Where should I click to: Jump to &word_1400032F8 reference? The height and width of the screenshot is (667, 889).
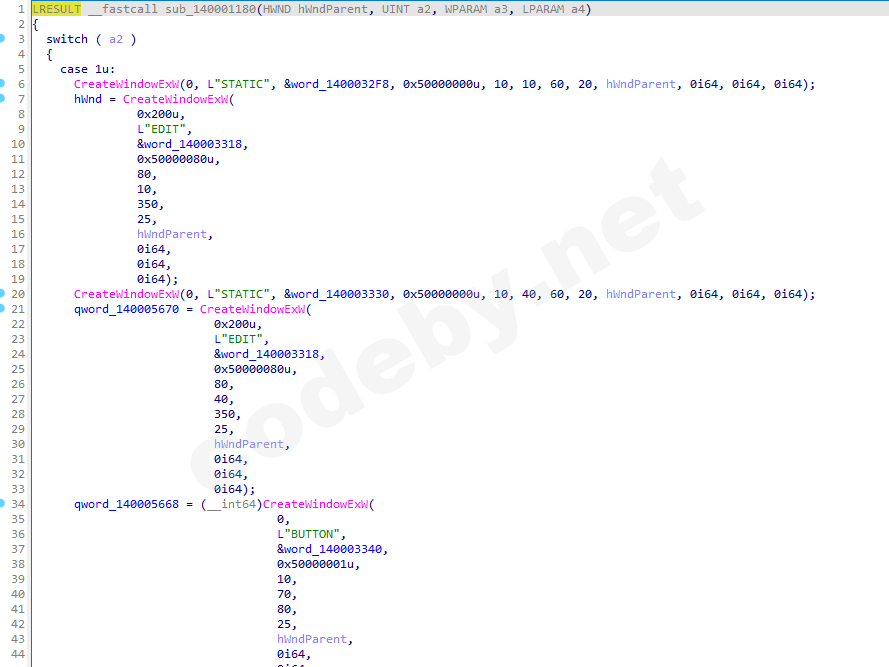coord(336,84)
